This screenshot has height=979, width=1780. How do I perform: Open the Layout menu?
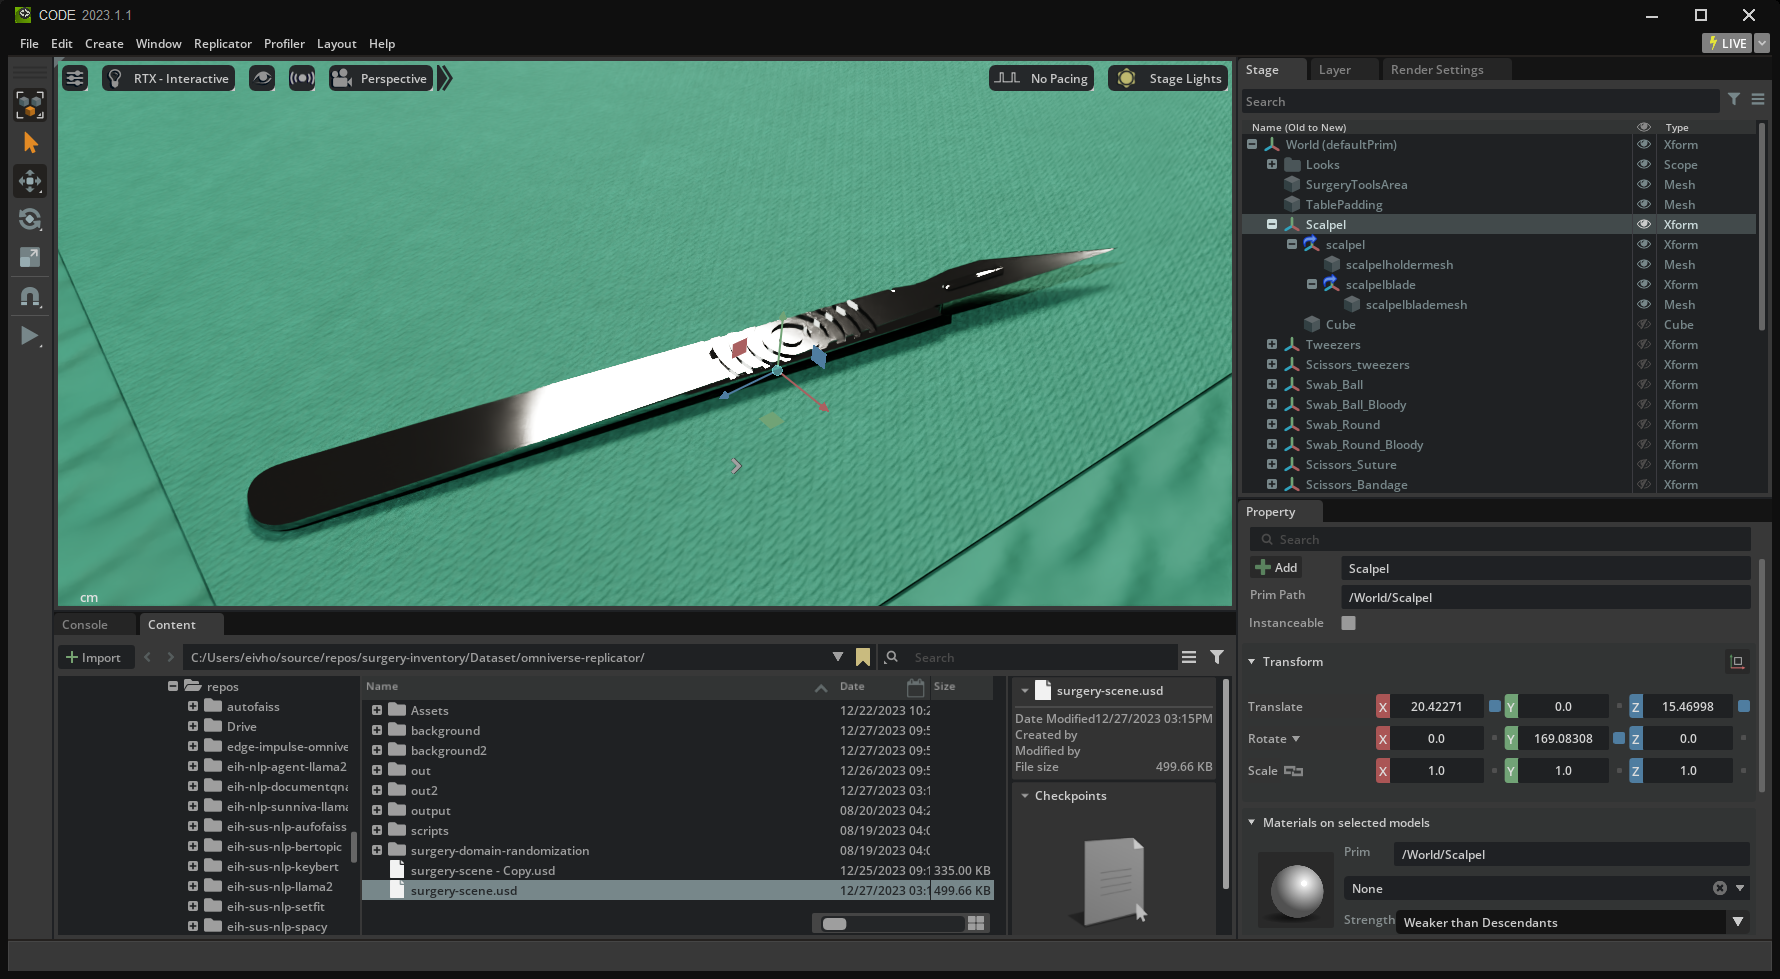coord(336,43)
